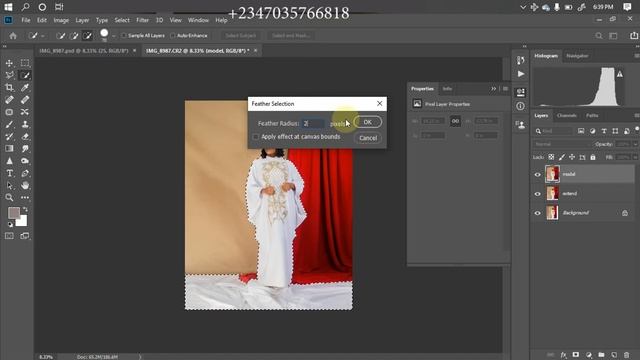This screenshot has width=640, height=360.
Task: Open the collapsed History panel icon
Action: click(x=520, y=60)
